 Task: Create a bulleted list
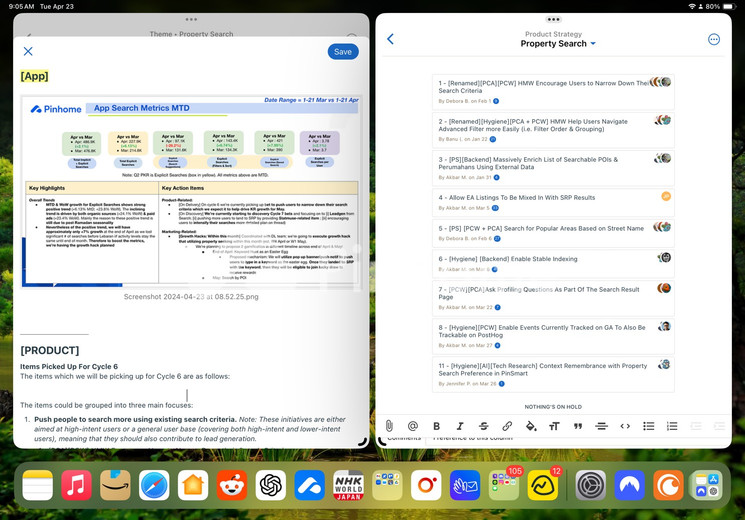(649, 426)
